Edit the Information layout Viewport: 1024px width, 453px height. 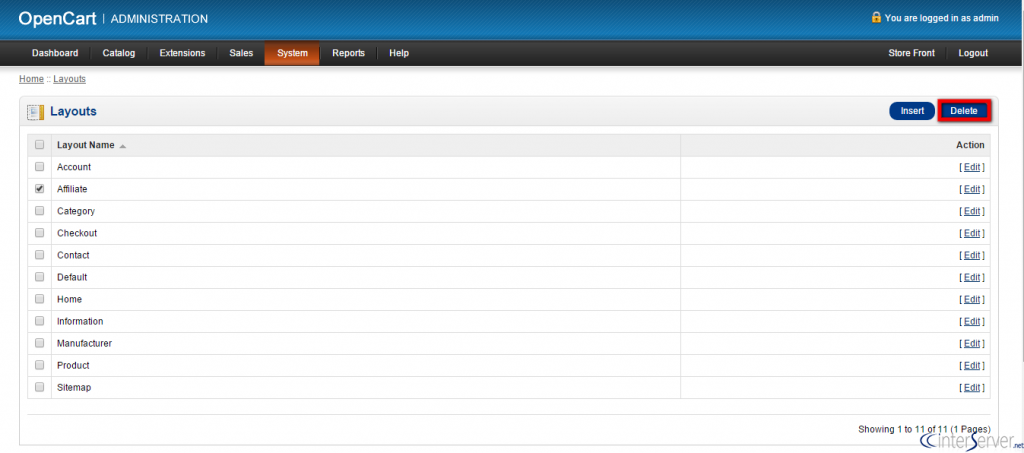[x=972, y=322]
